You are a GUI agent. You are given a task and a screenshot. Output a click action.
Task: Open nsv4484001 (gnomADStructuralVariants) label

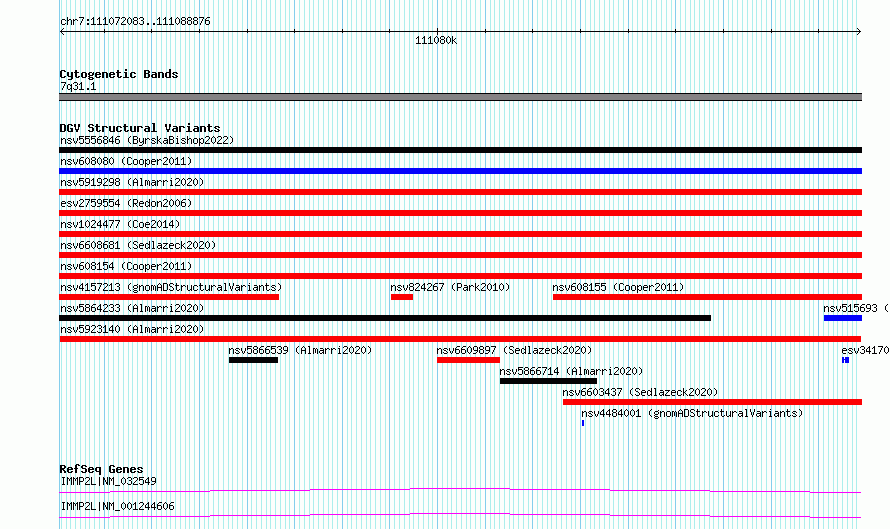692,413
